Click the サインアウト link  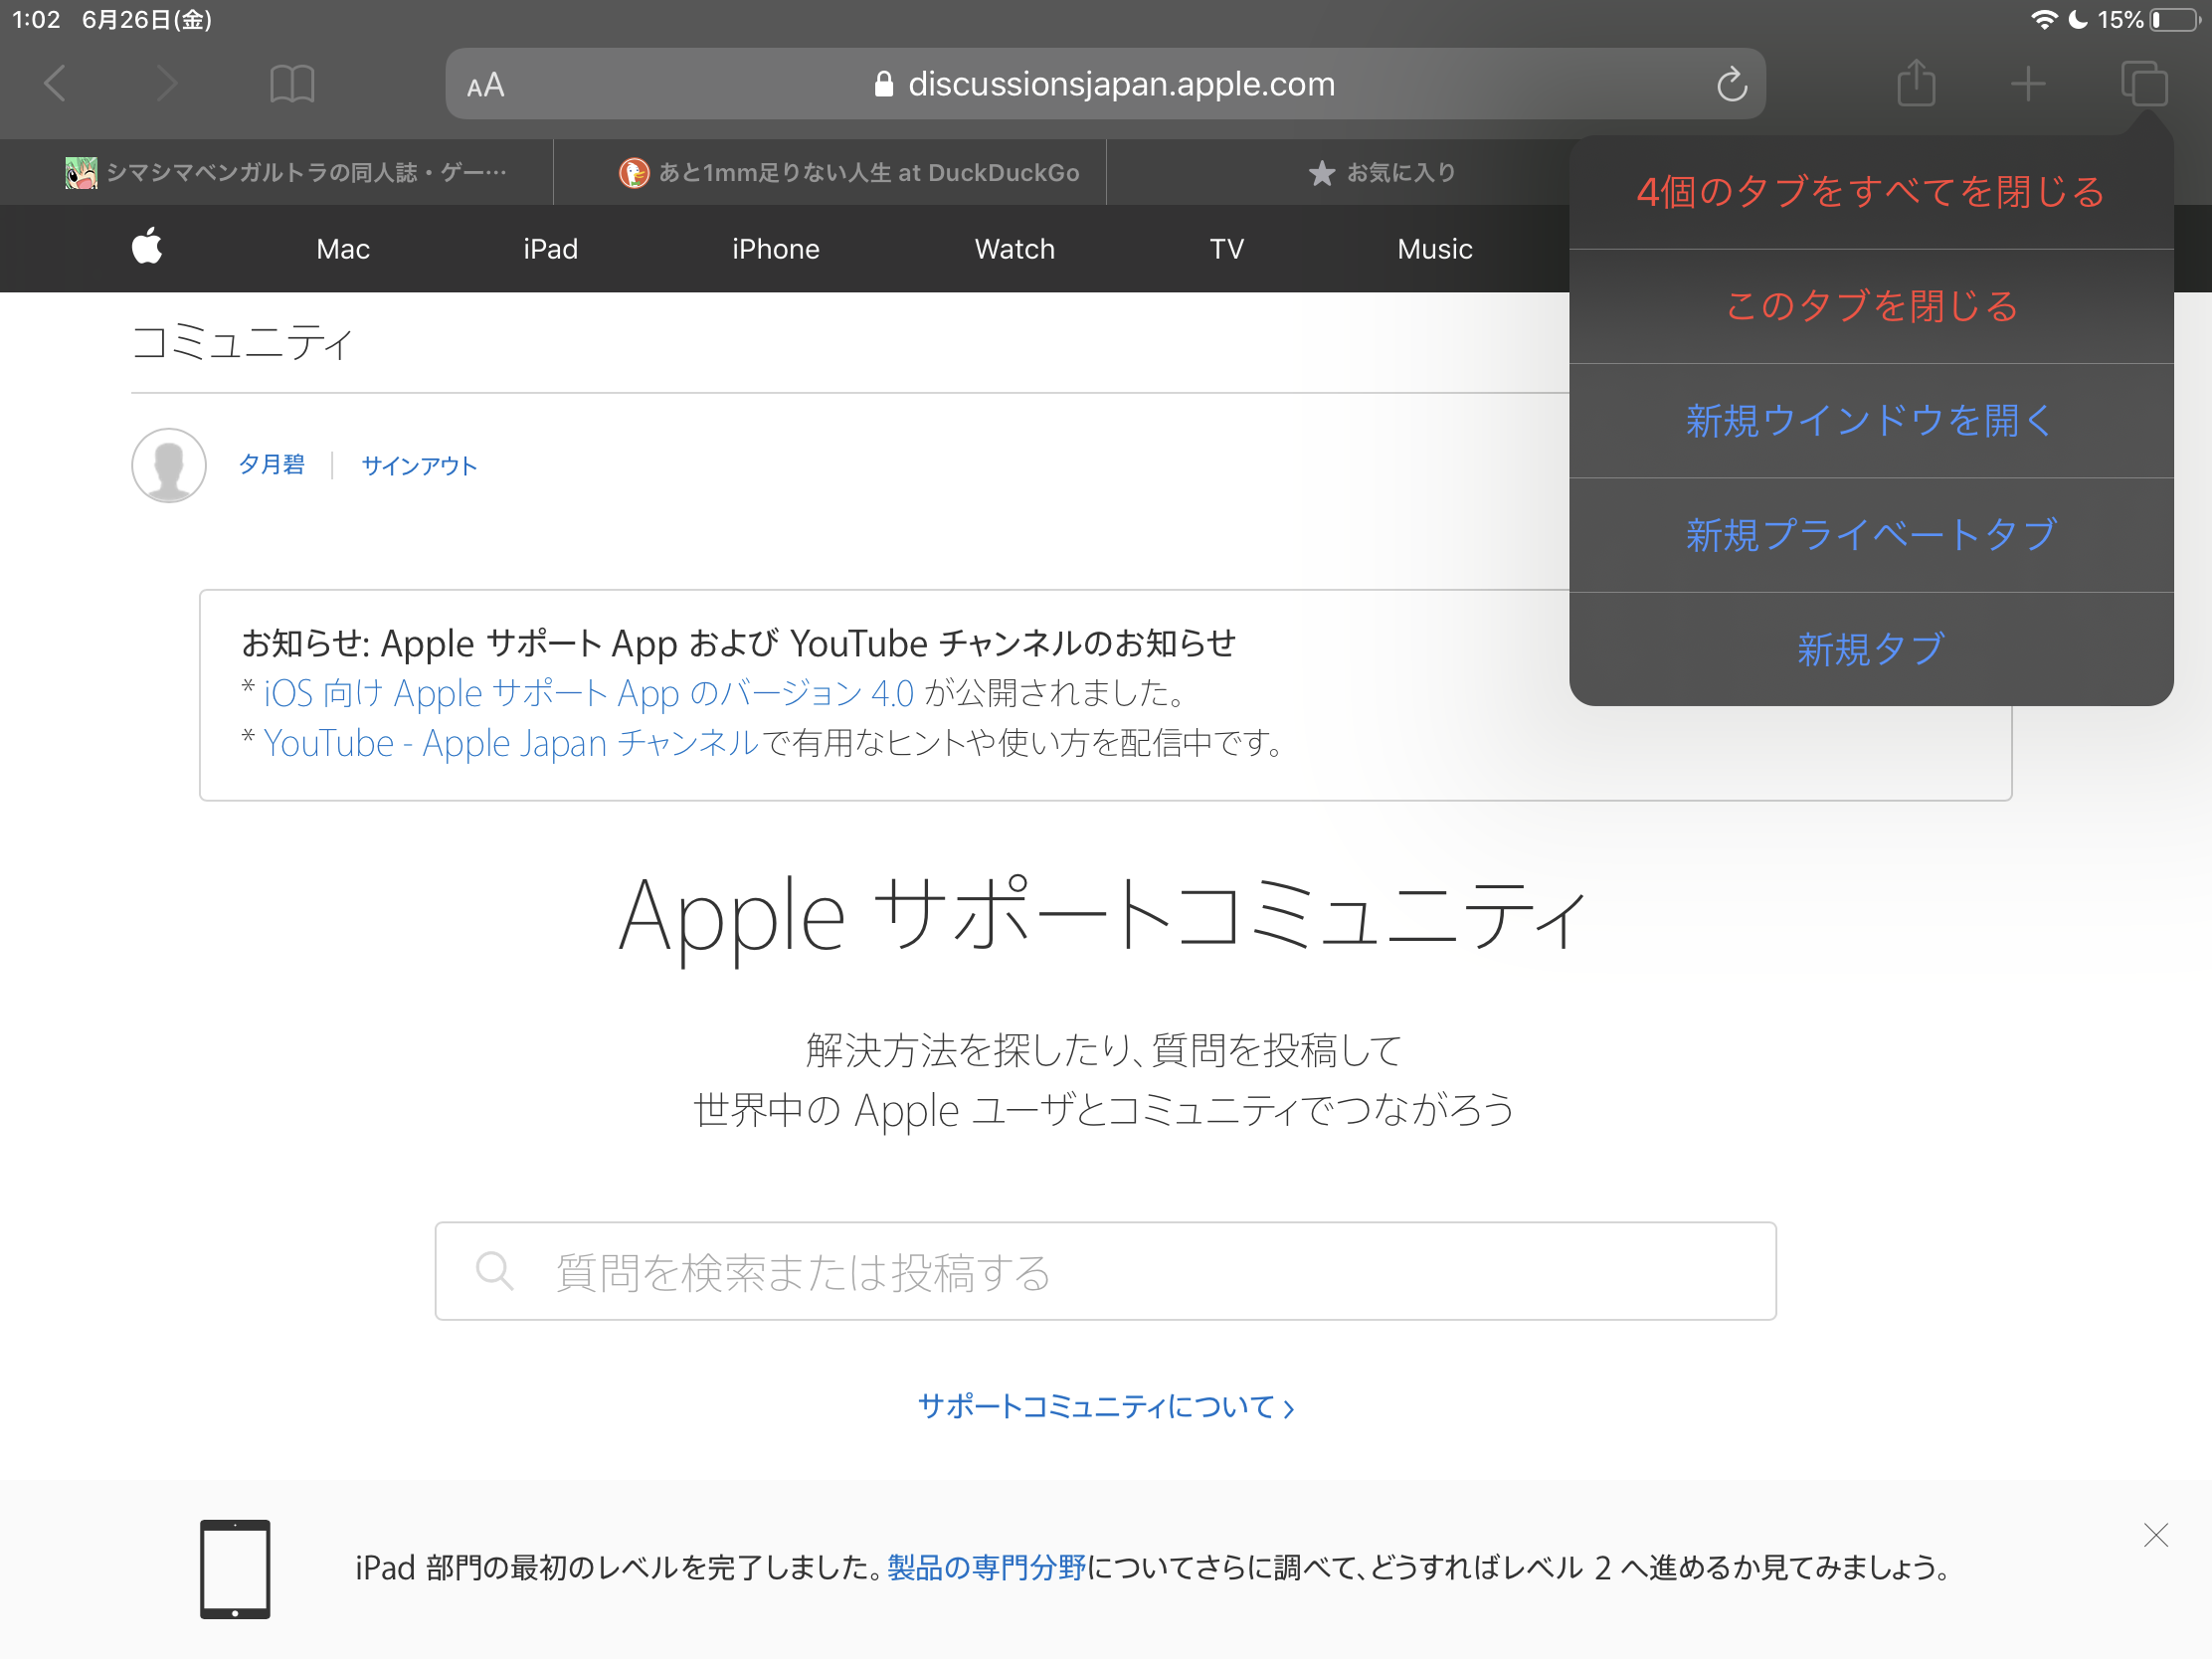point(419,466)
